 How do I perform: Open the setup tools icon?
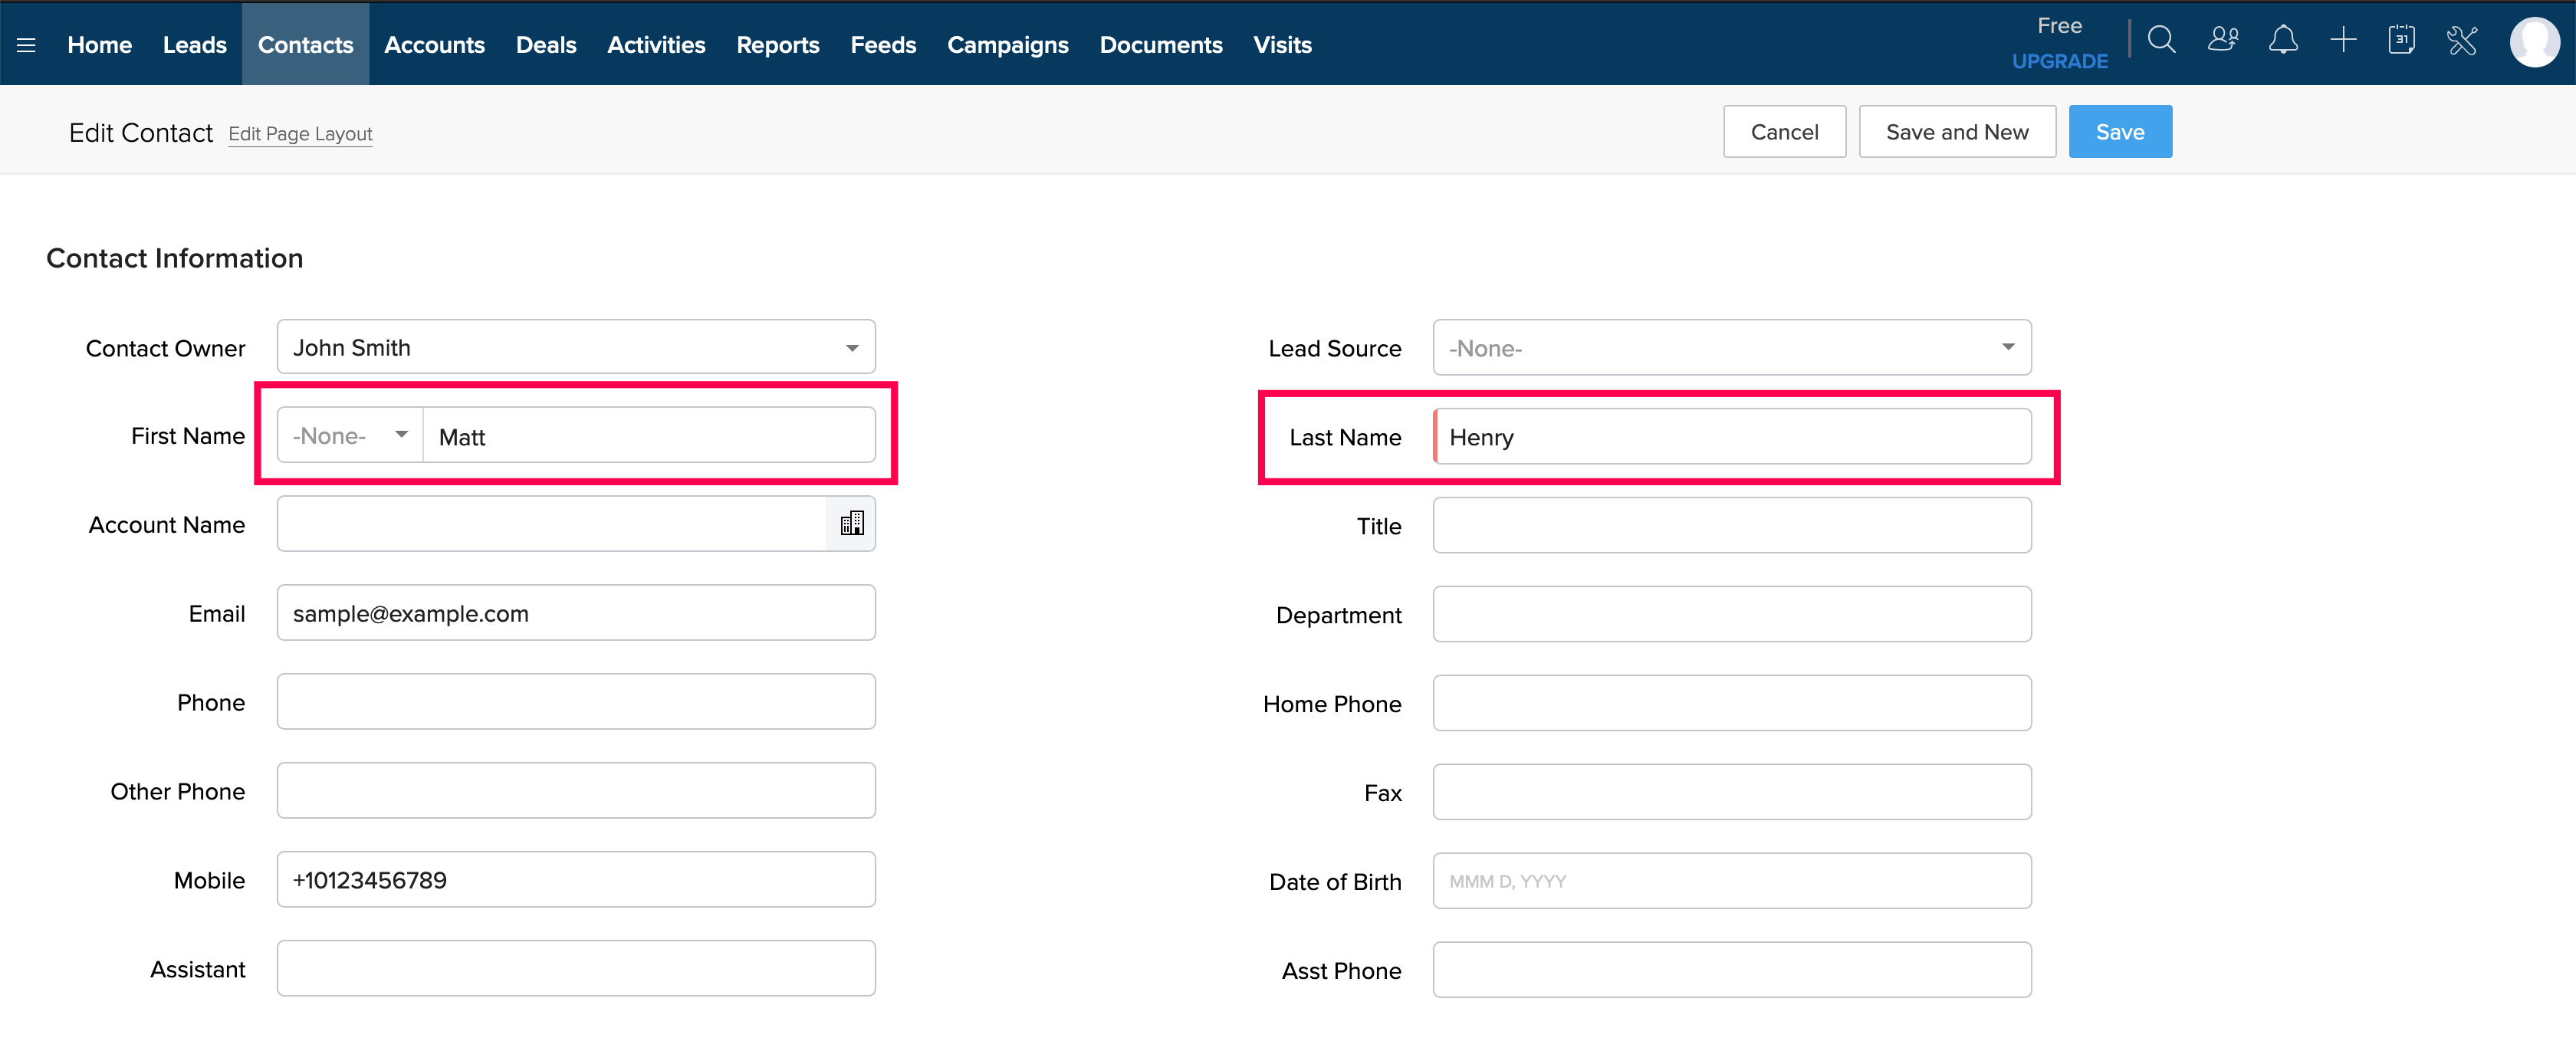[2462, 41]
